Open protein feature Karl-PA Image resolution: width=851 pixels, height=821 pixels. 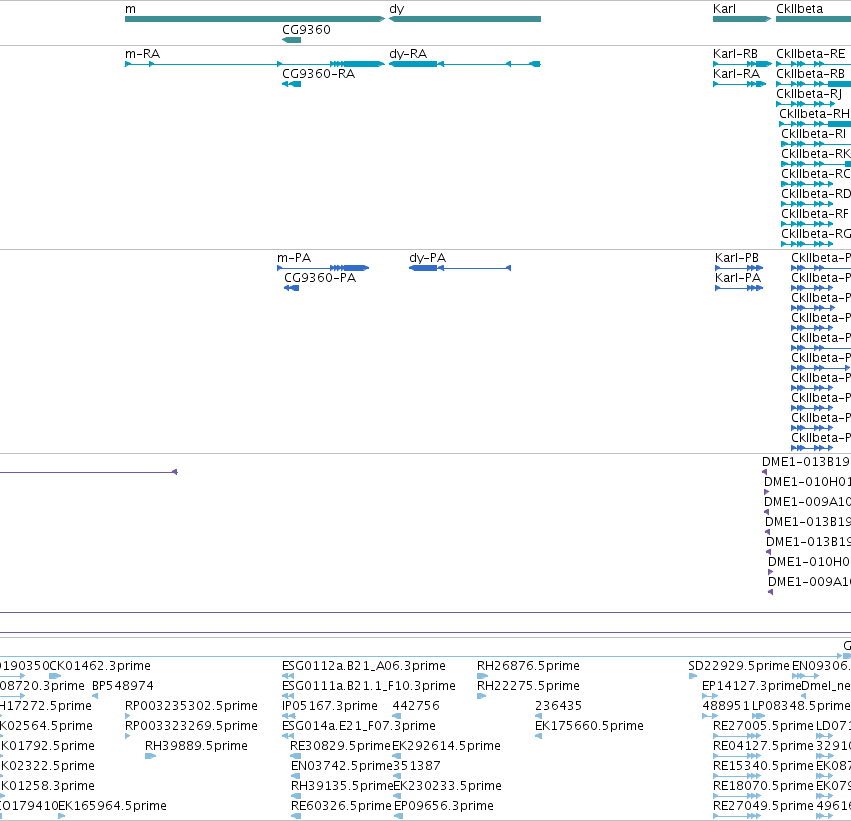tap(739, 288)
